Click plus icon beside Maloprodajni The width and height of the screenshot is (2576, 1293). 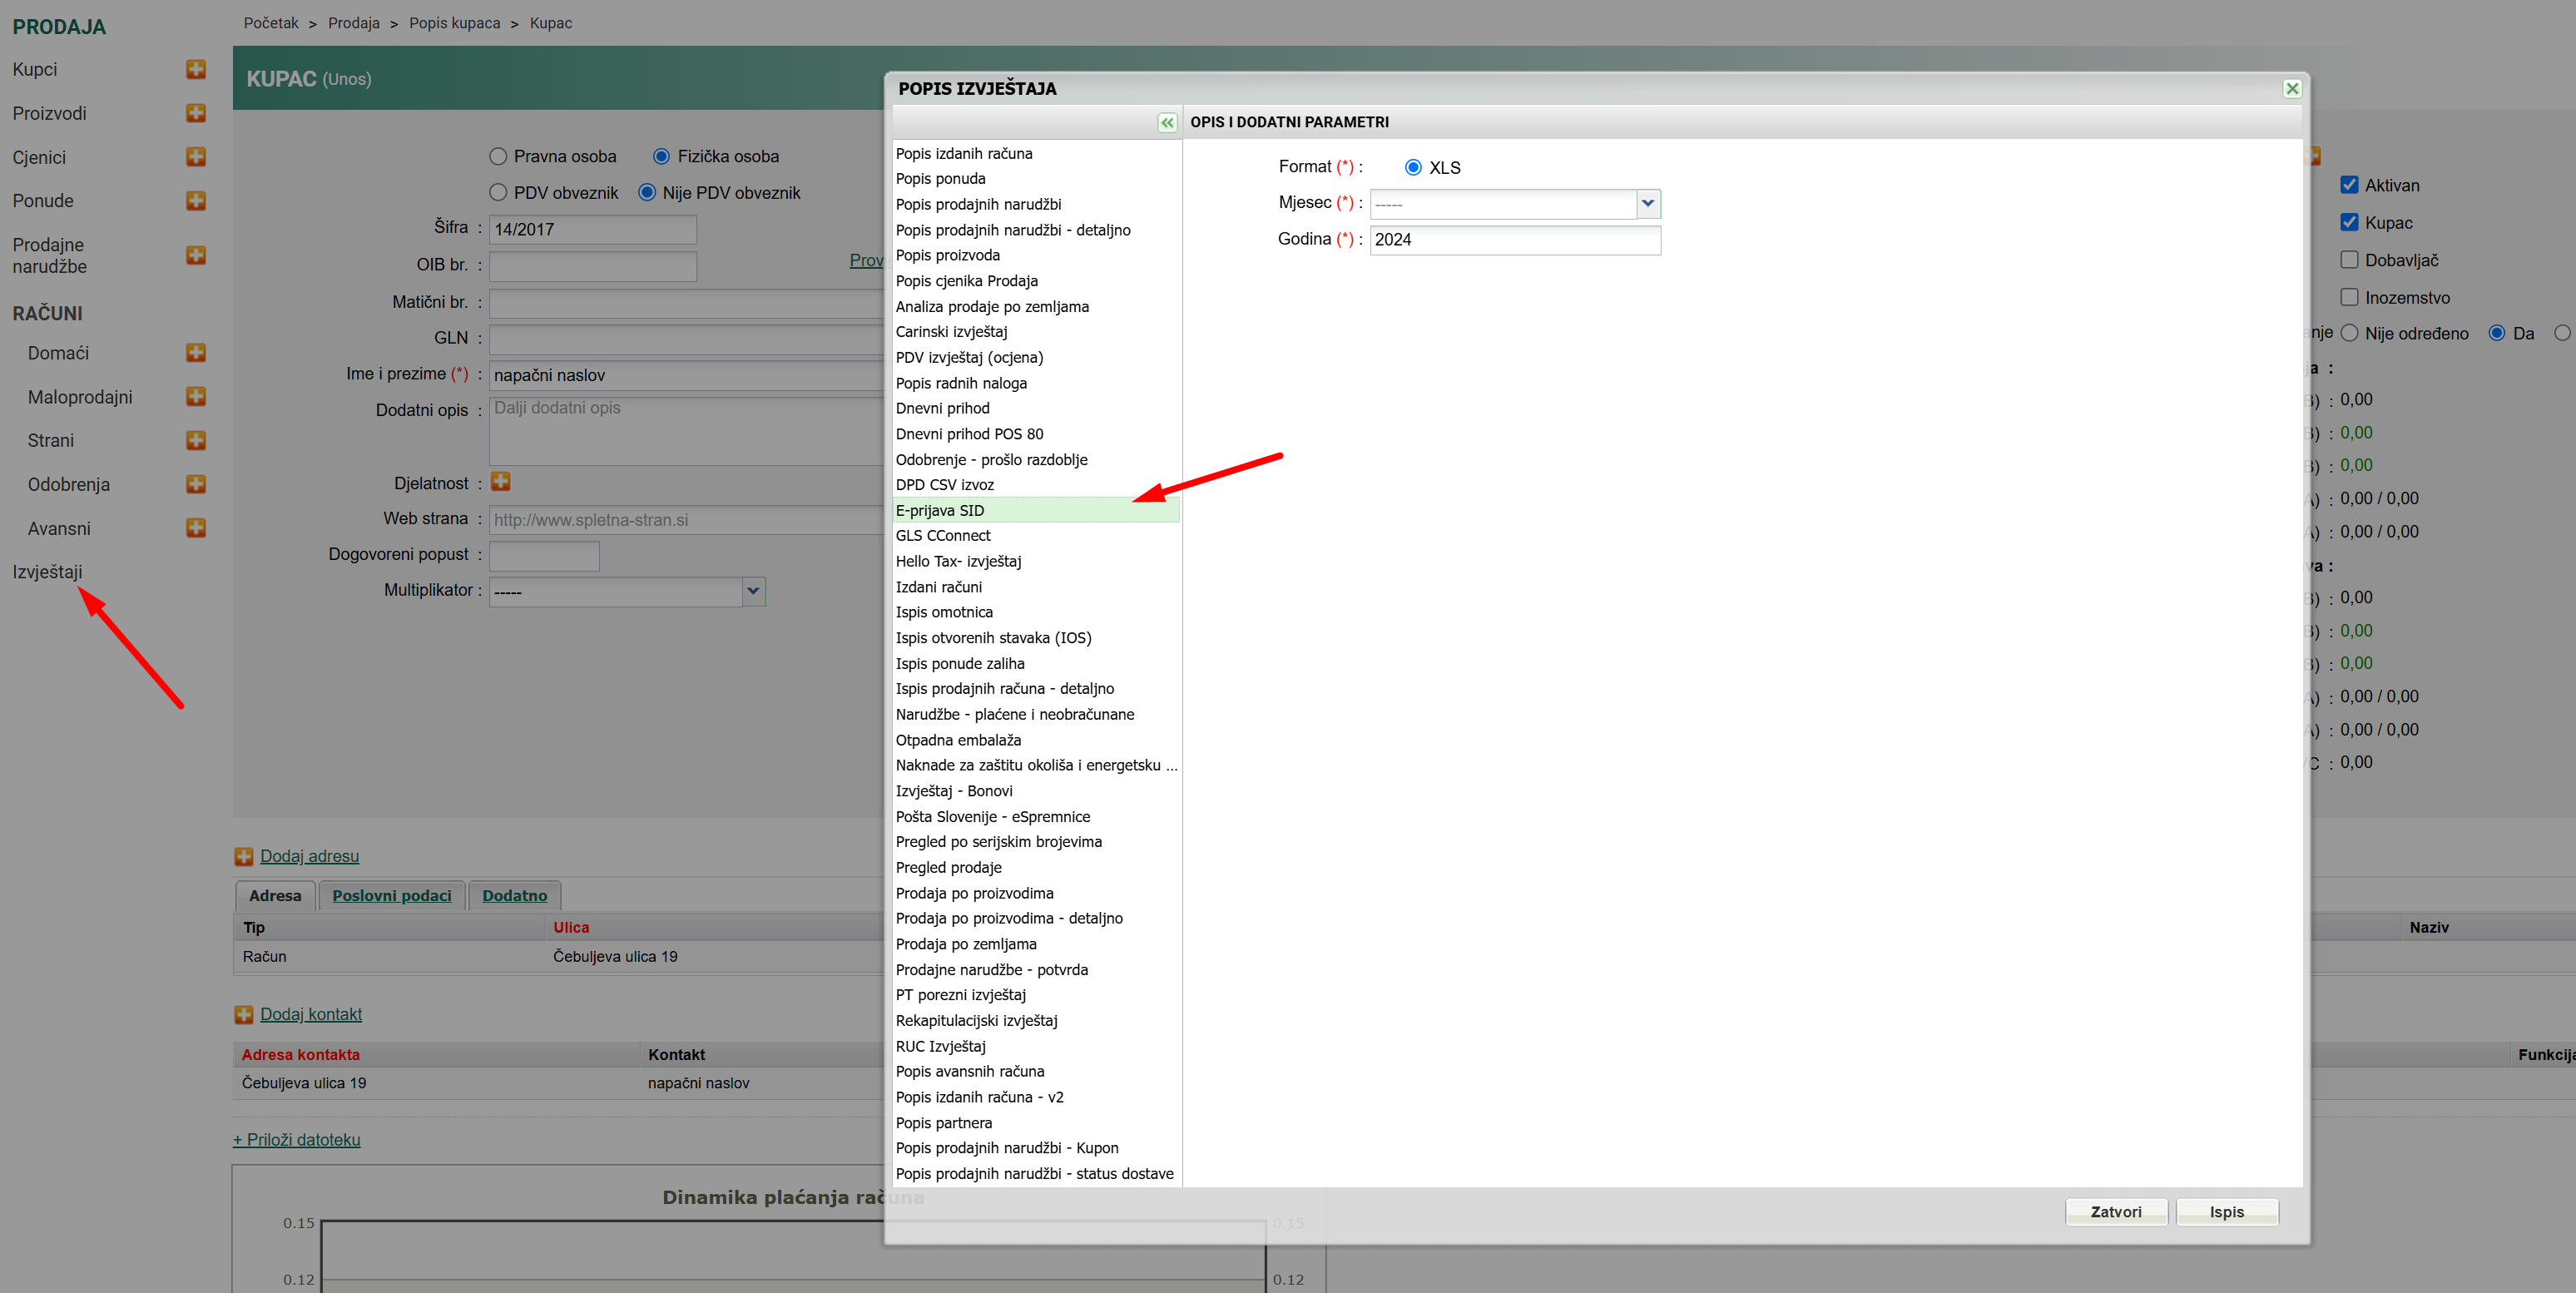coord(196,397)
